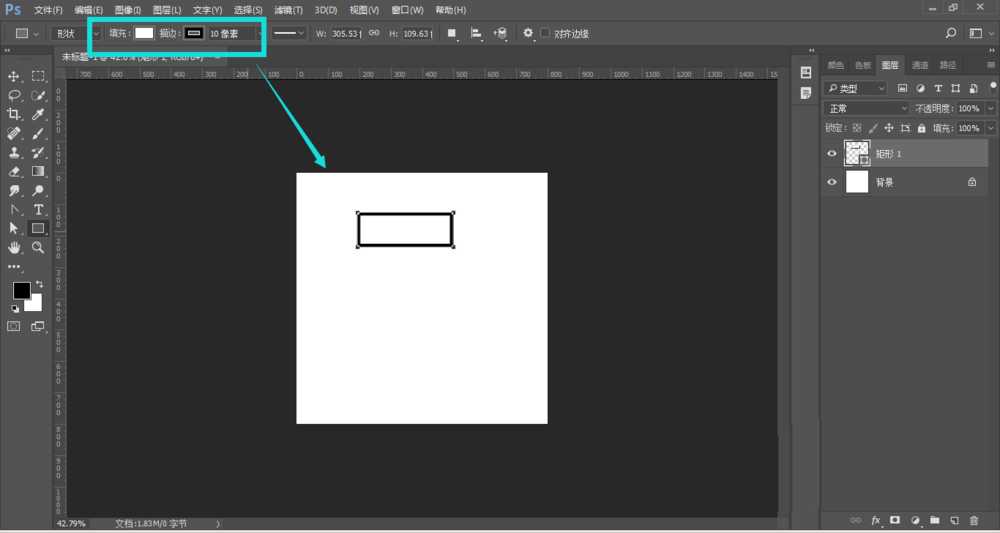Click the add layer style fx icon
The width and height of the screenshot is (1000, 533).
pos(876,520)
